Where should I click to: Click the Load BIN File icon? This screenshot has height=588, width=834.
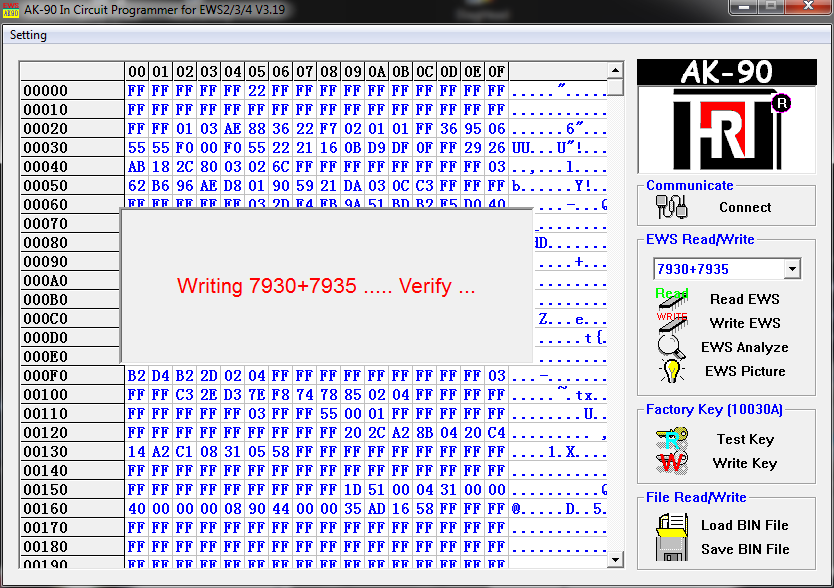pyautogui.click(x=672, y=525)
